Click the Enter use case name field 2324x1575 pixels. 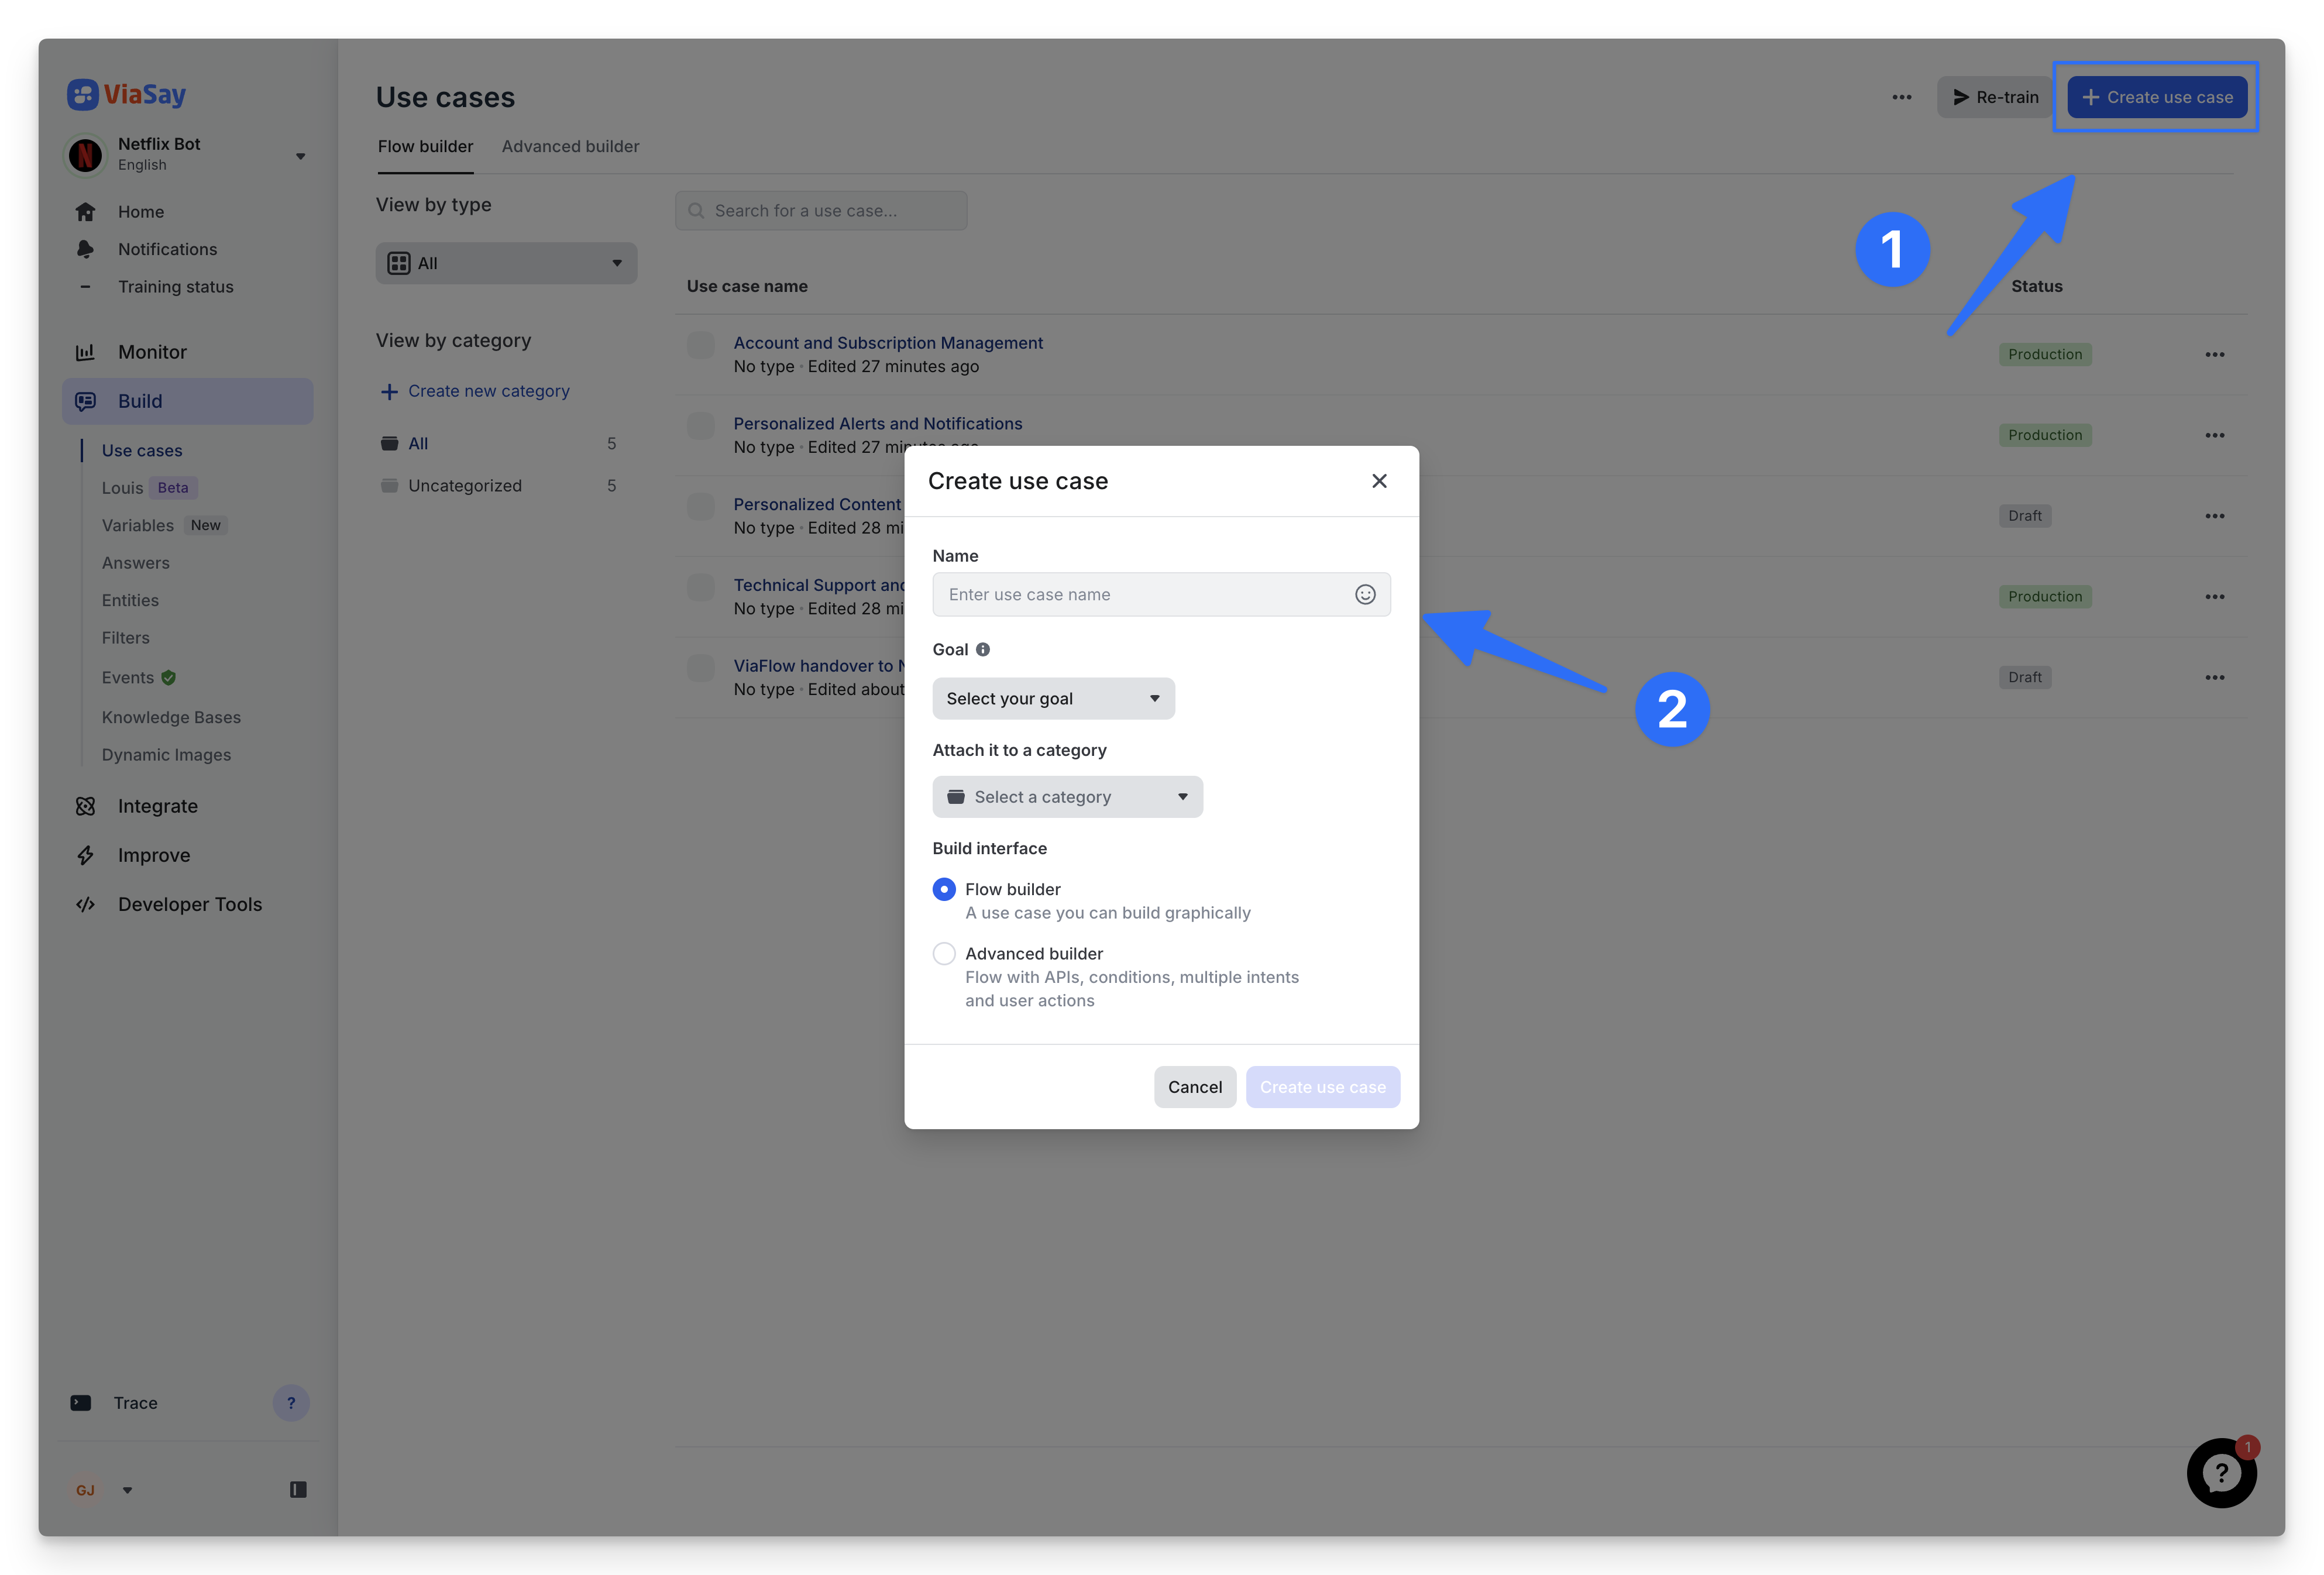pyautogui.click(x=1140, y=594)
